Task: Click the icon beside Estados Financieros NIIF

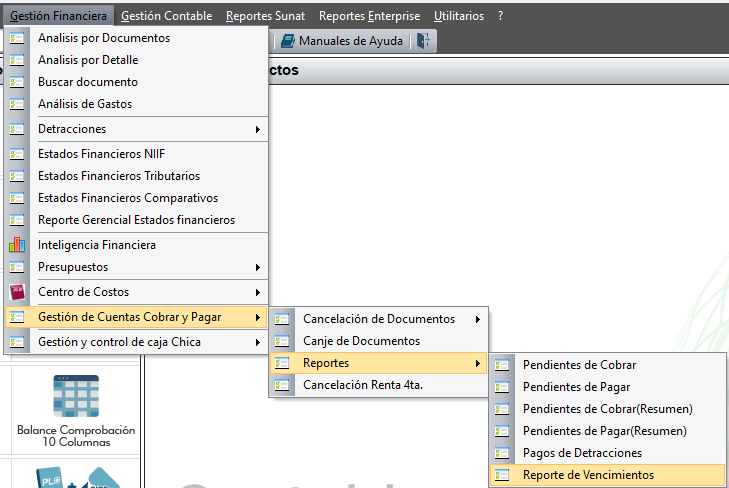Action: (x=17, y=154)
